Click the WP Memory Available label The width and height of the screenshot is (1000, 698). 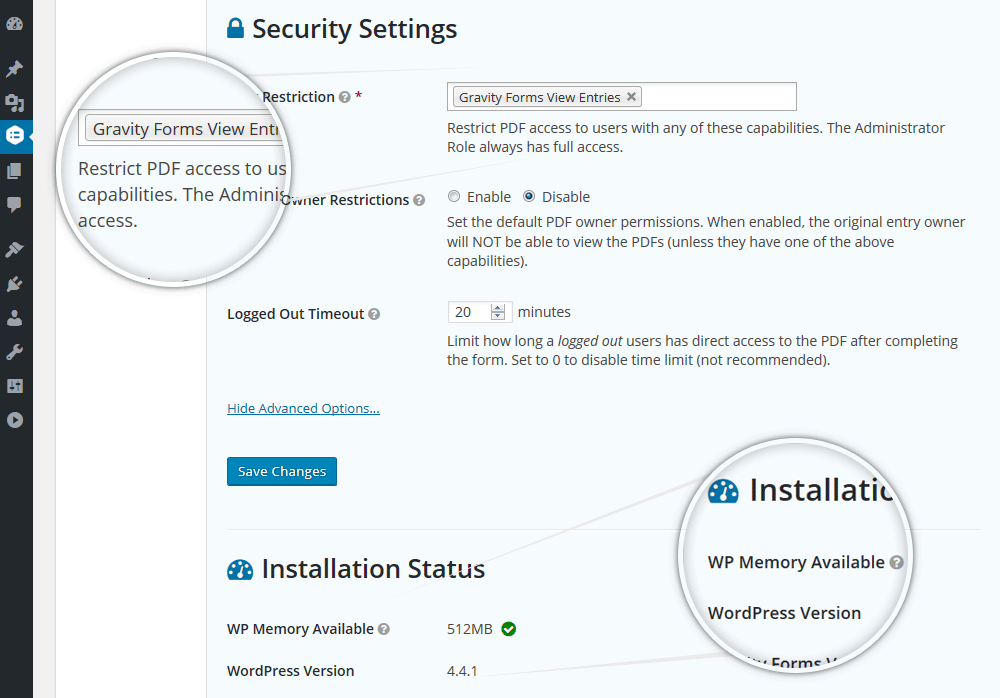(x=300, y=629)
